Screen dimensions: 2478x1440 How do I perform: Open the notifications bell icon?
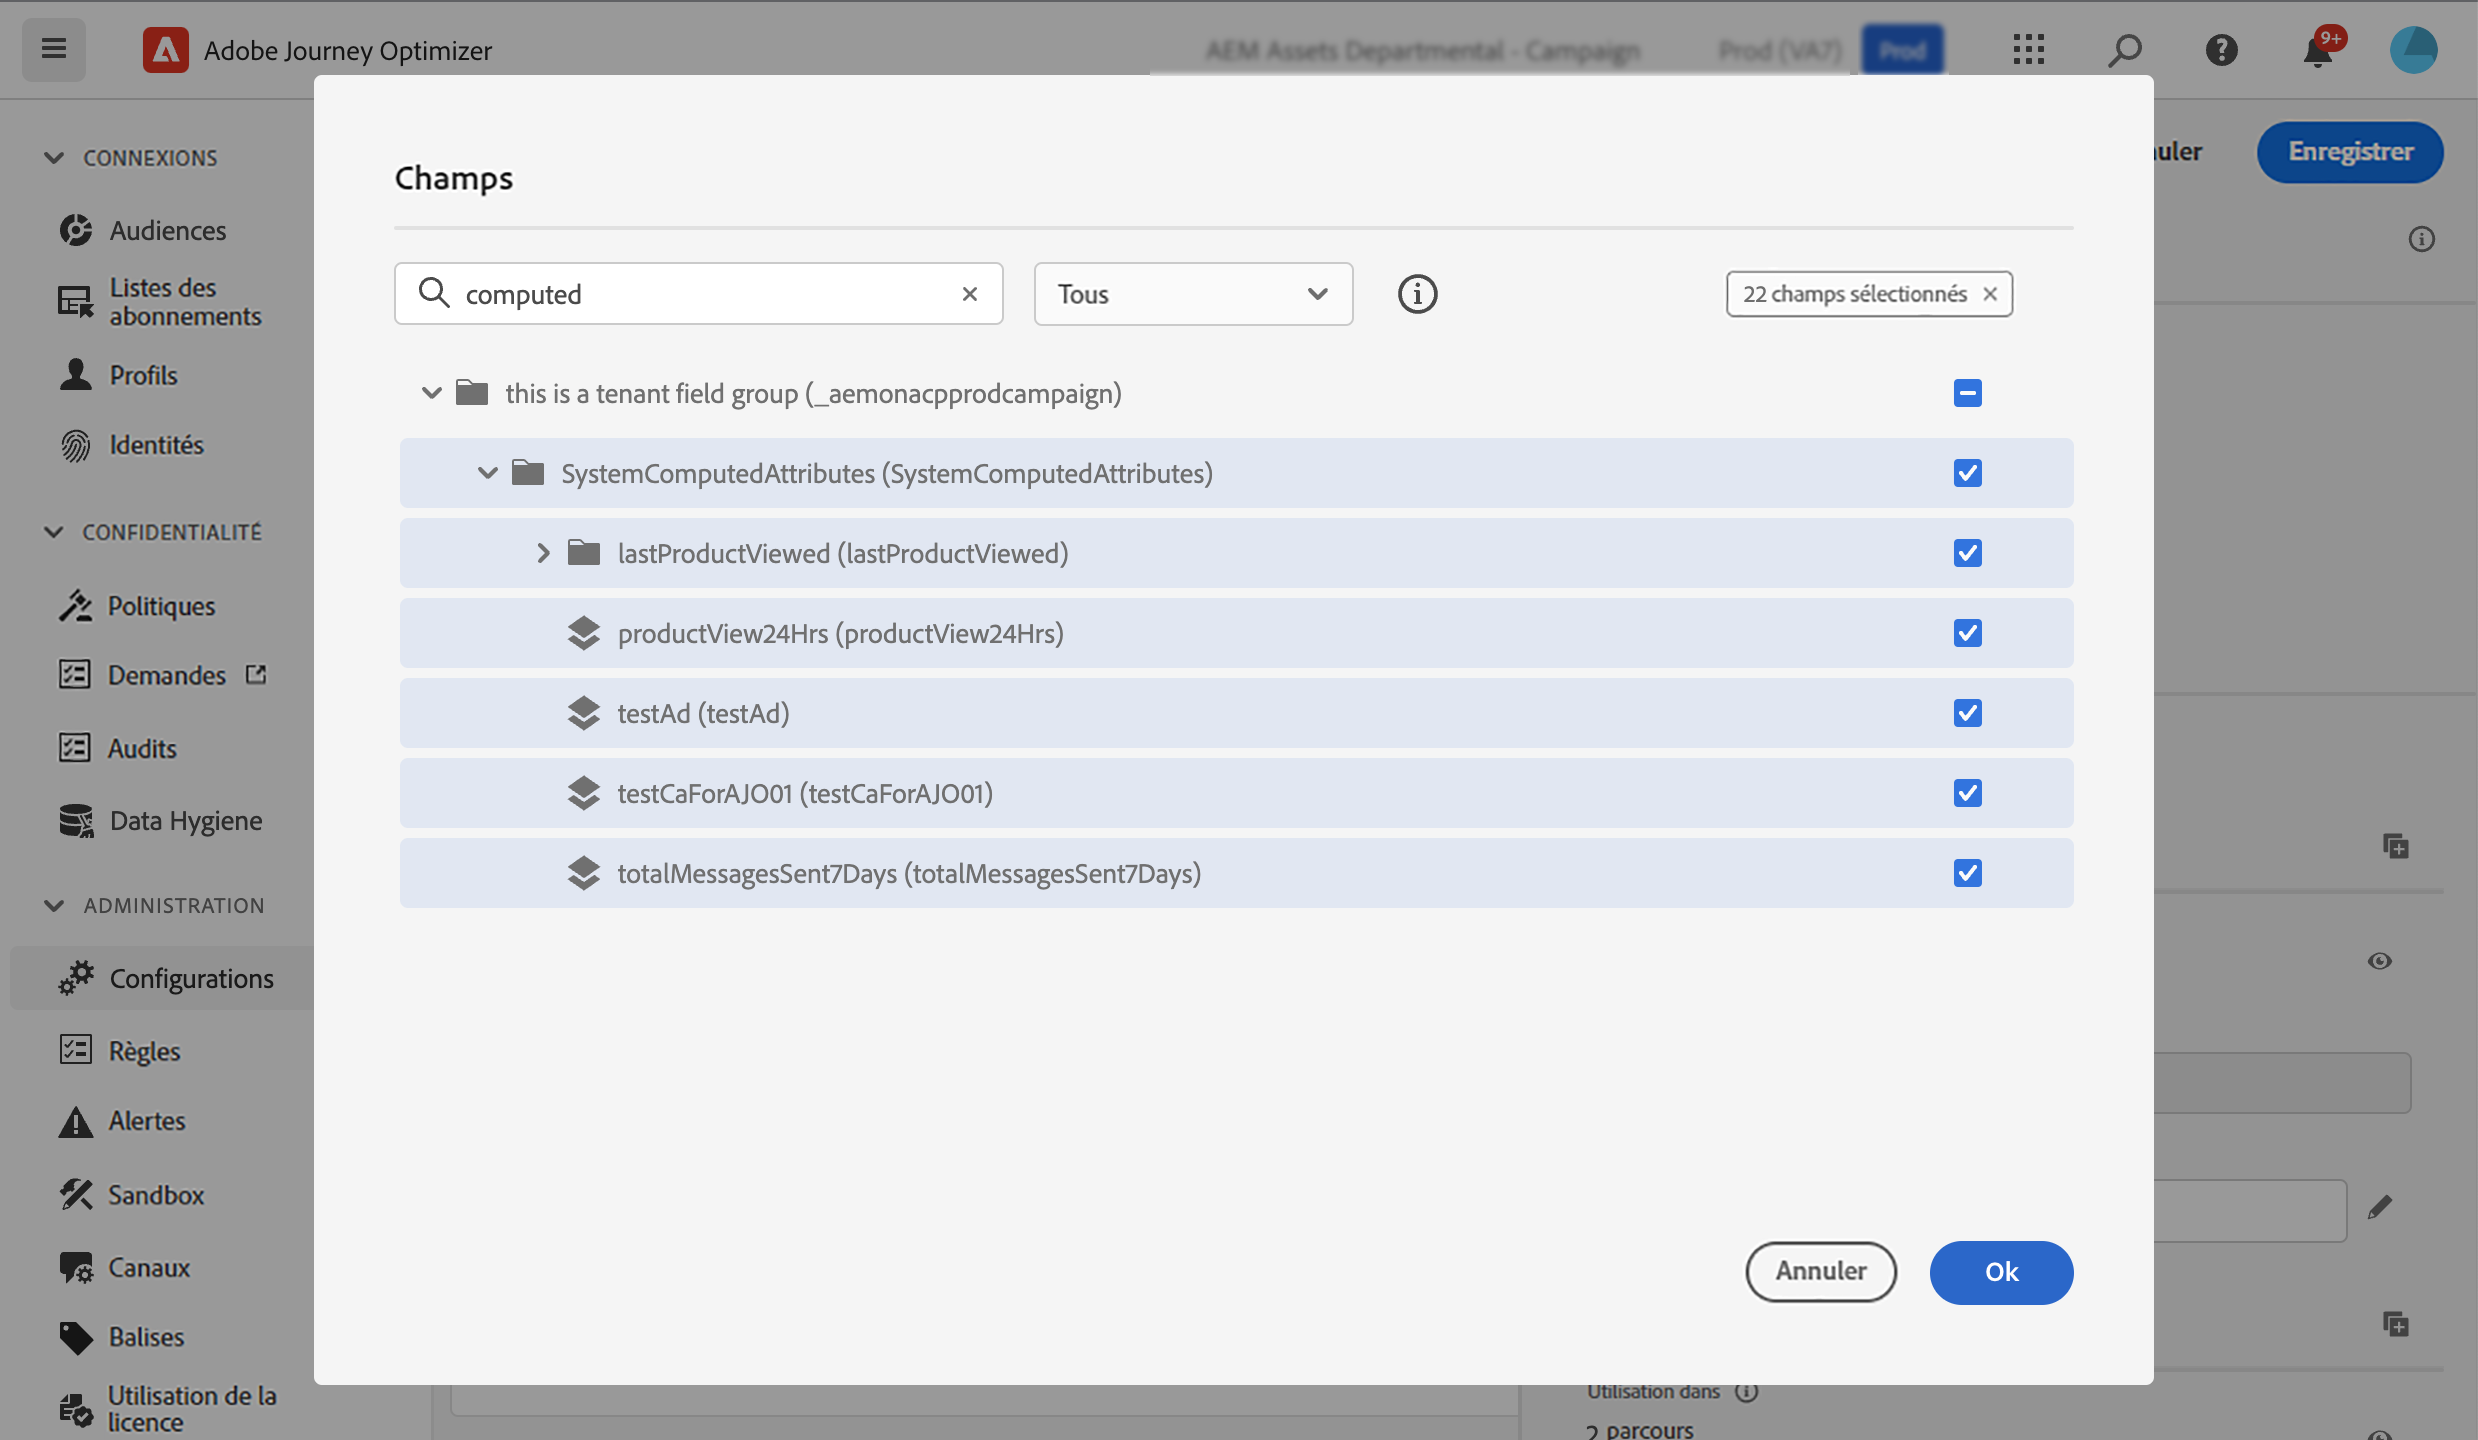tap(2317, 50)
